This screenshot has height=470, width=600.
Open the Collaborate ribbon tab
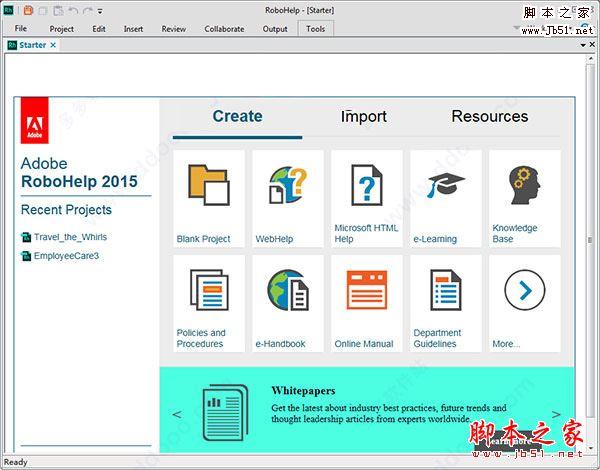tap(224, 29)
